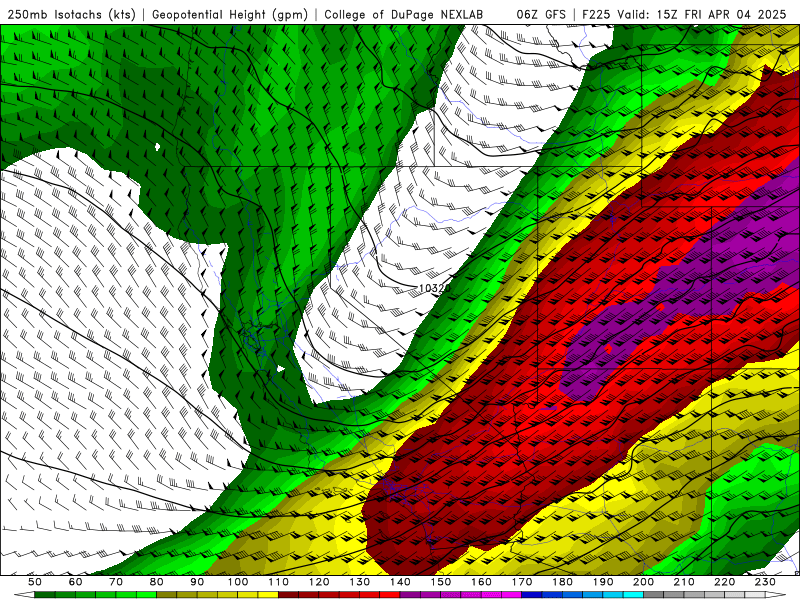
Task: Click the '100' value on the colorbar scale
Action: (x=238, y=582)
